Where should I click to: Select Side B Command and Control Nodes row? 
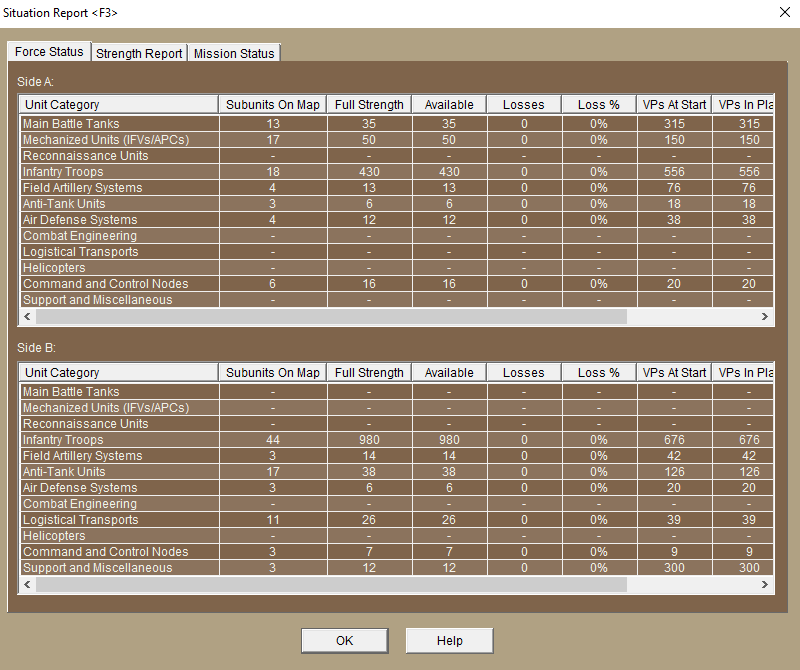396,552
